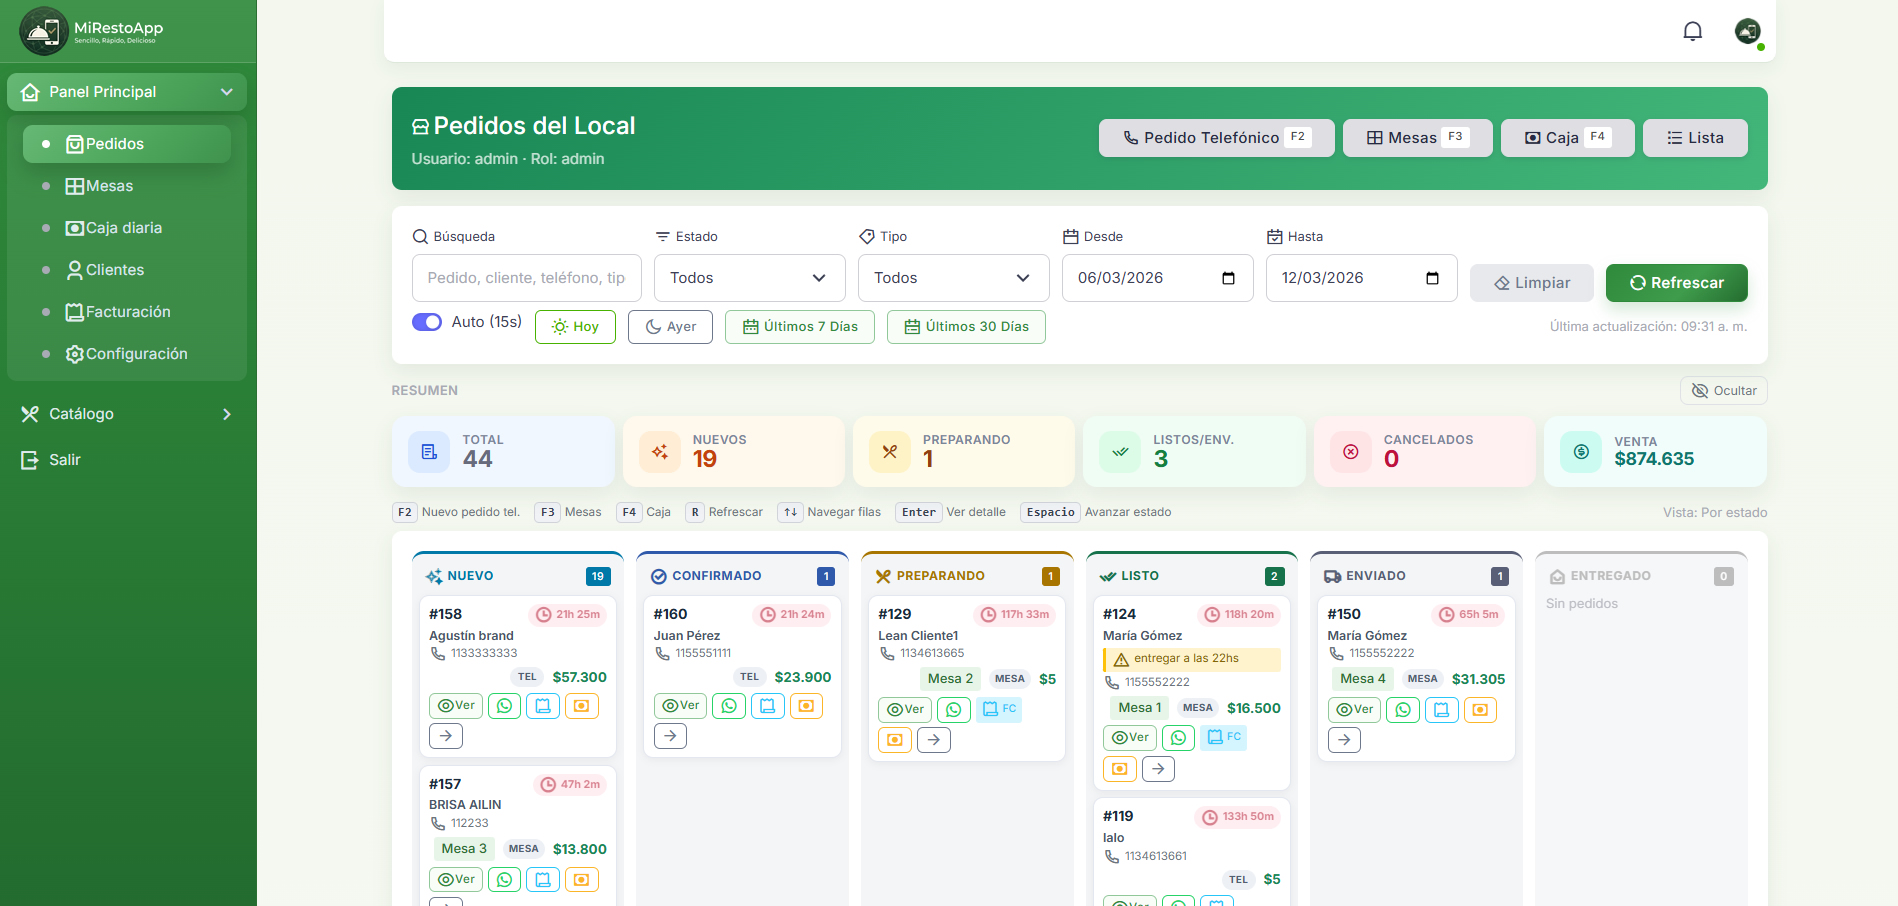The width and height of the screenshot is (1898, 906).
Task: View details of order #150
Action: 1355,710
